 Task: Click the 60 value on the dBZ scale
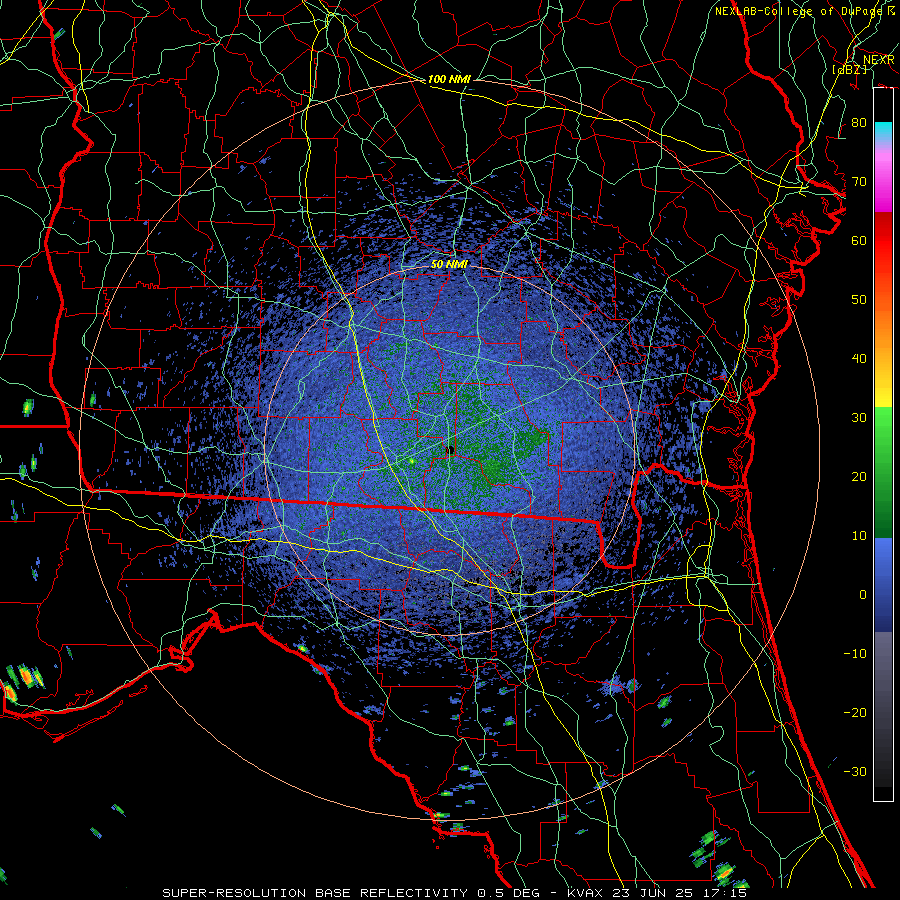click(859, 241)
